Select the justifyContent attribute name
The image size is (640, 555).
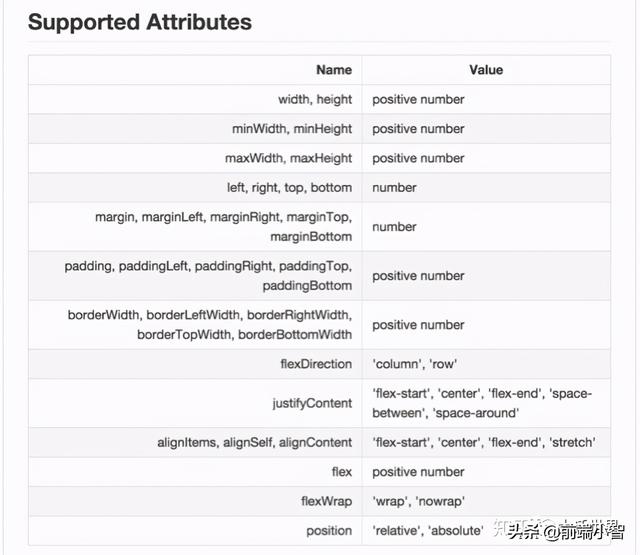(312, 403)
